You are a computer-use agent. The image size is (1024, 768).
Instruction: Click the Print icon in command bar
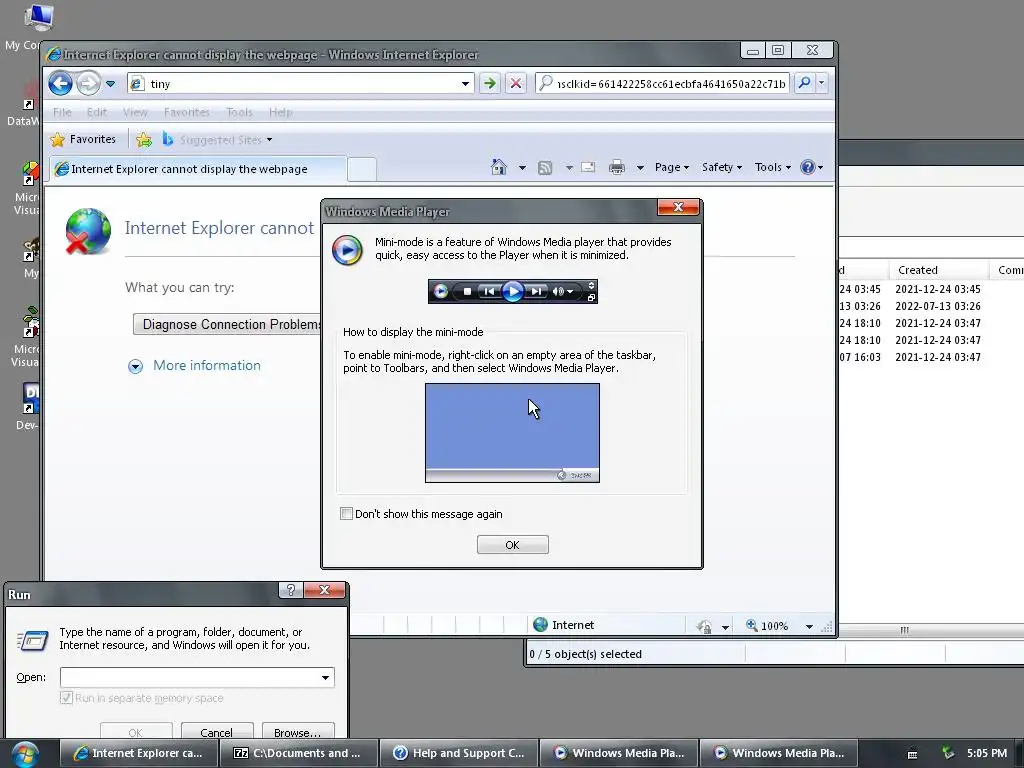click(x=616, y=168)
